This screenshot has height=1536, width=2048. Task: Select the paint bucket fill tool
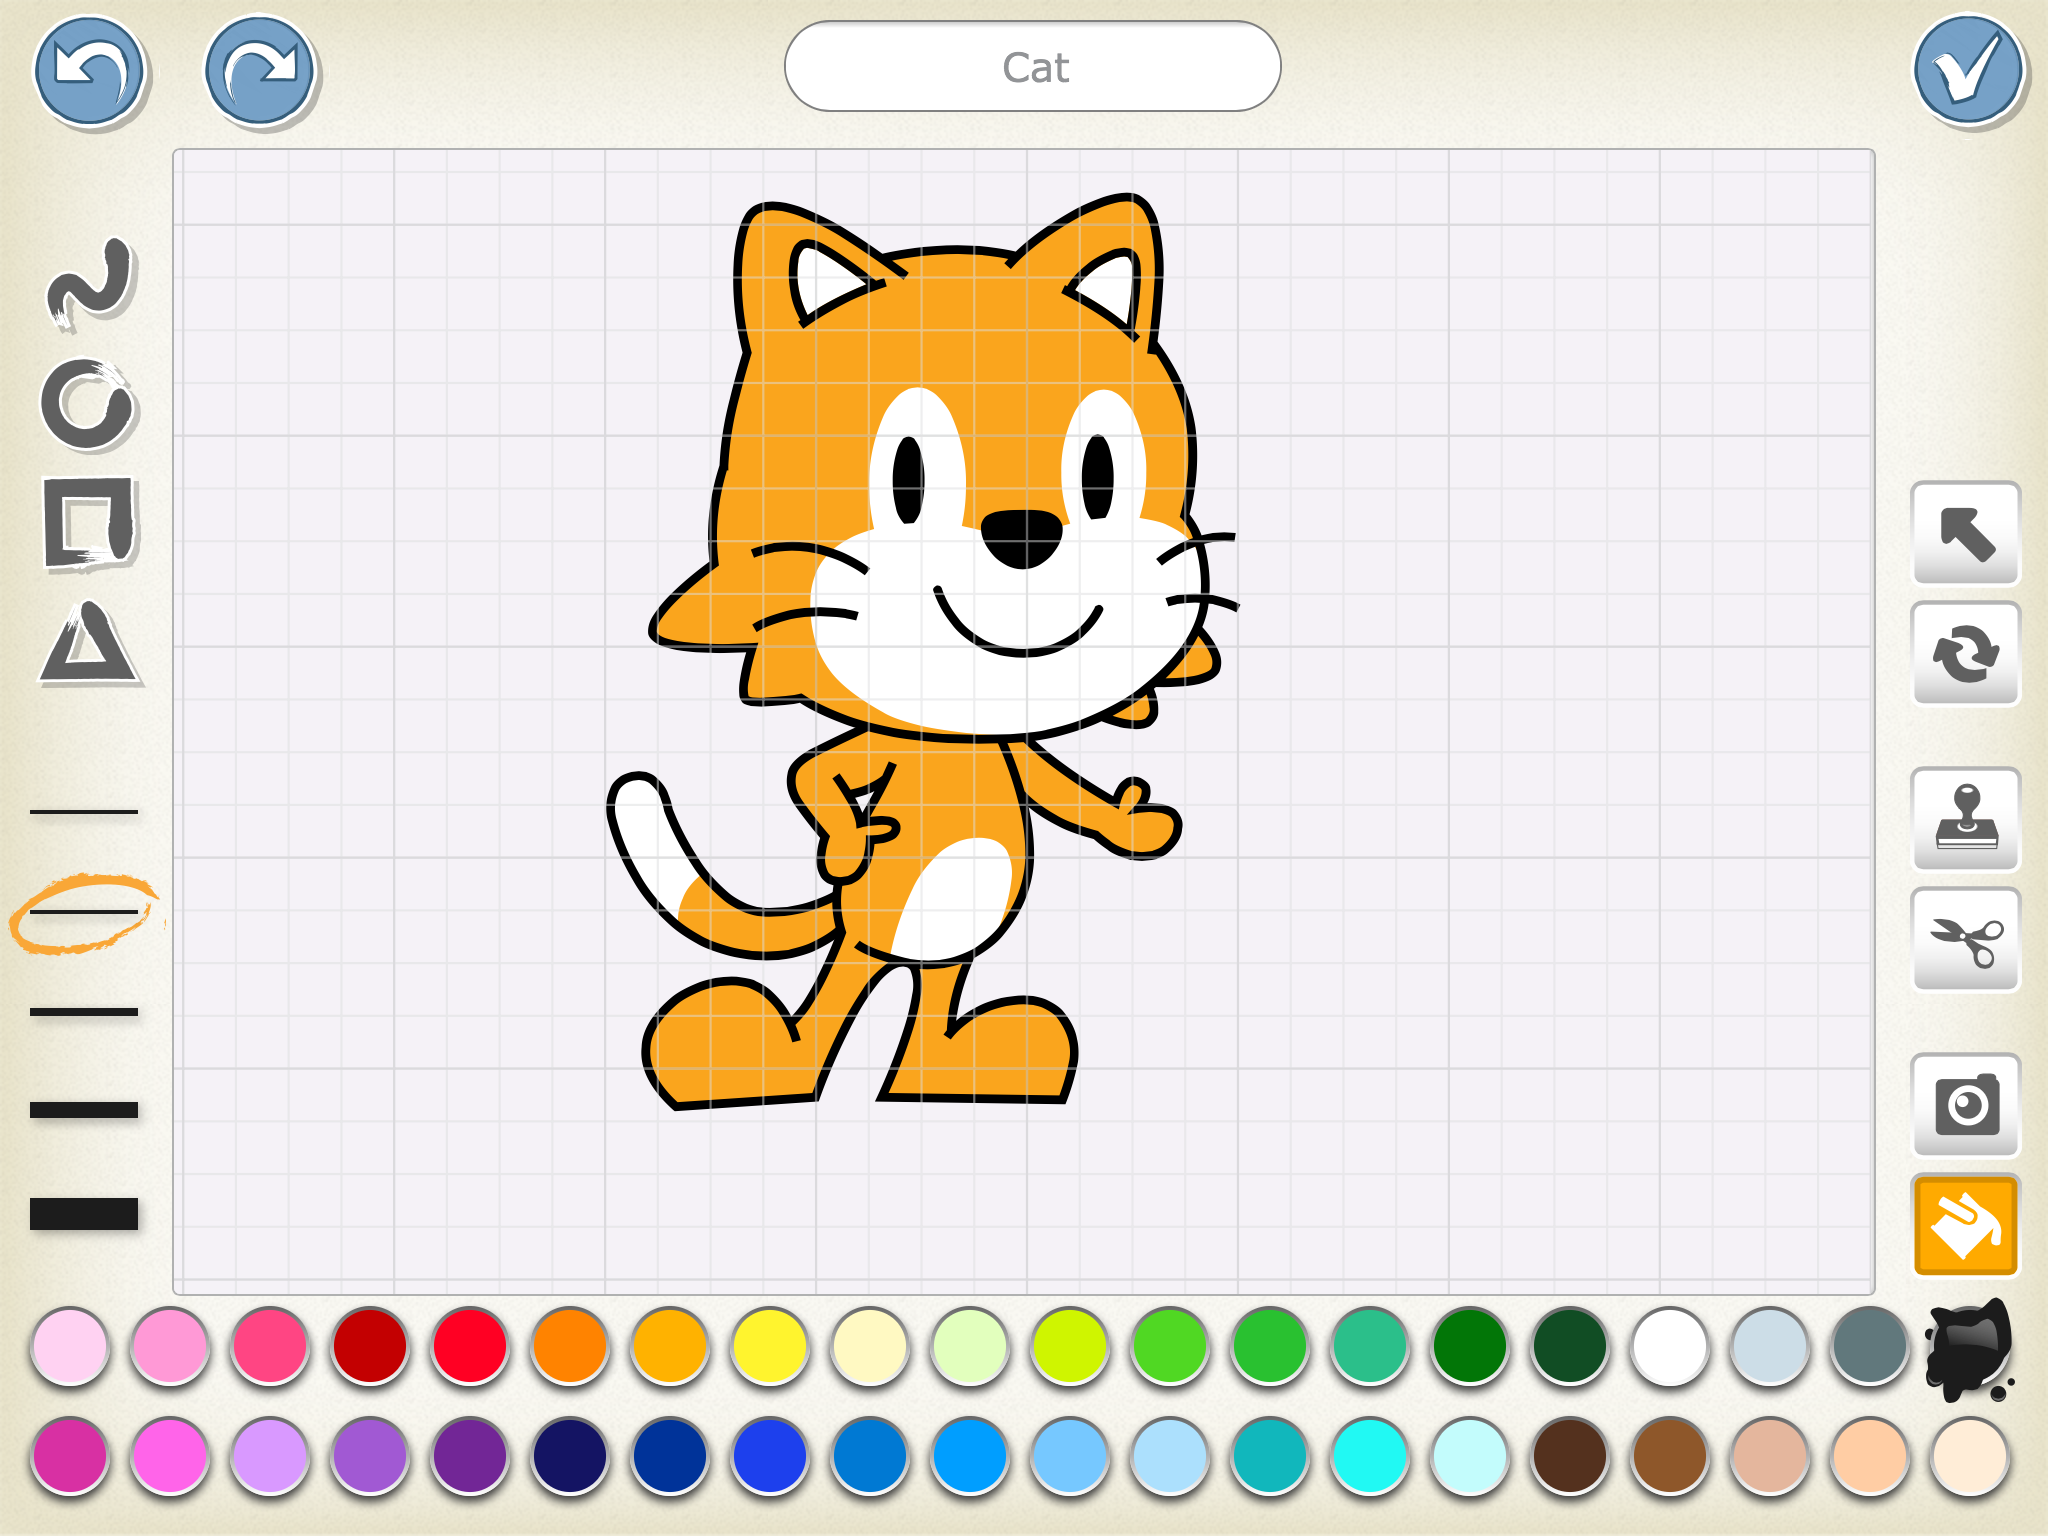(1966, 1226)
